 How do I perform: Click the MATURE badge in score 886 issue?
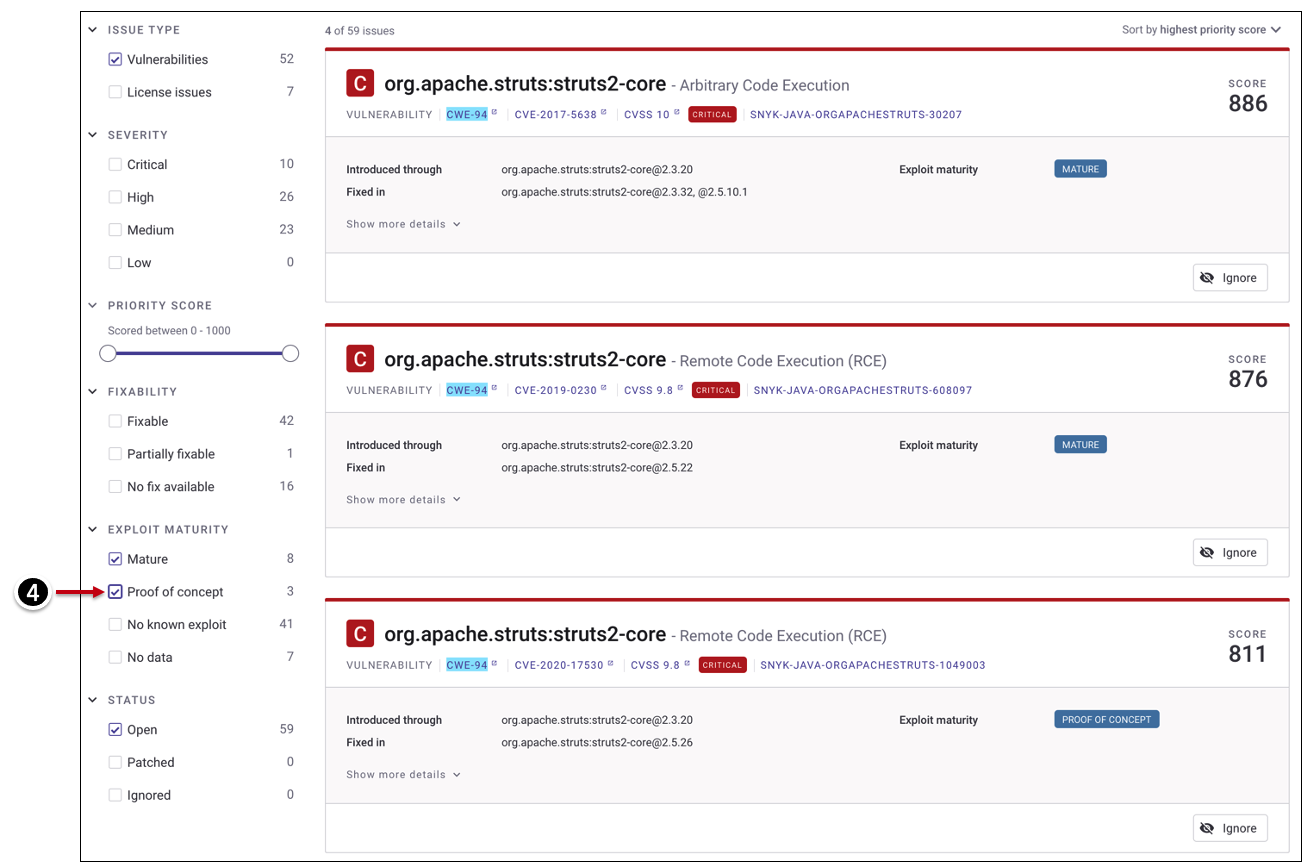click(1080, 170)
